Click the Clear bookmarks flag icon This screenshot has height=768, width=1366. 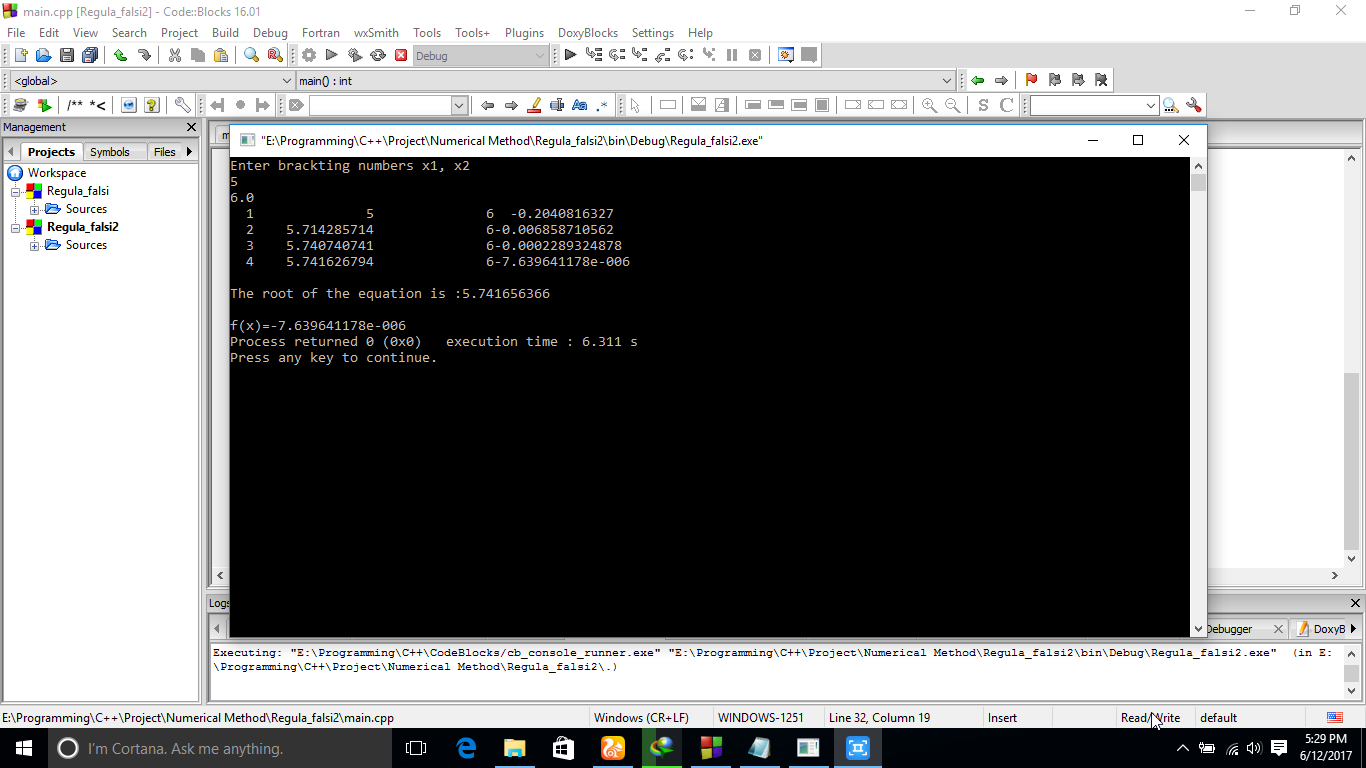click(x=1101, y=80)
